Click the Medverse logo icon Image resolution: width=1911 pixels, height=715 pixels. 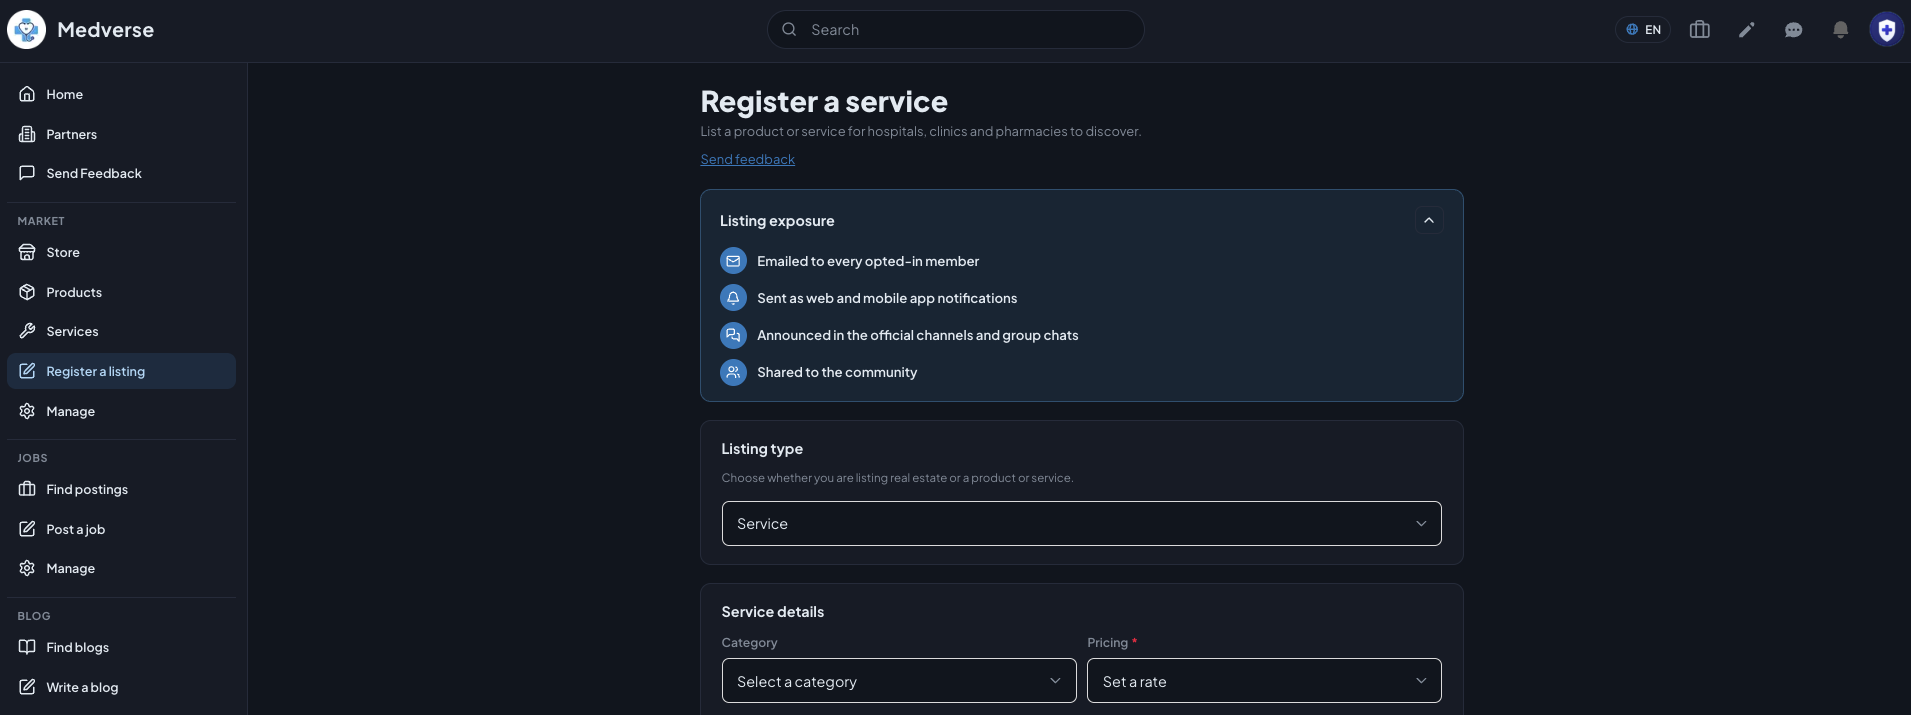tap(27, 30)
